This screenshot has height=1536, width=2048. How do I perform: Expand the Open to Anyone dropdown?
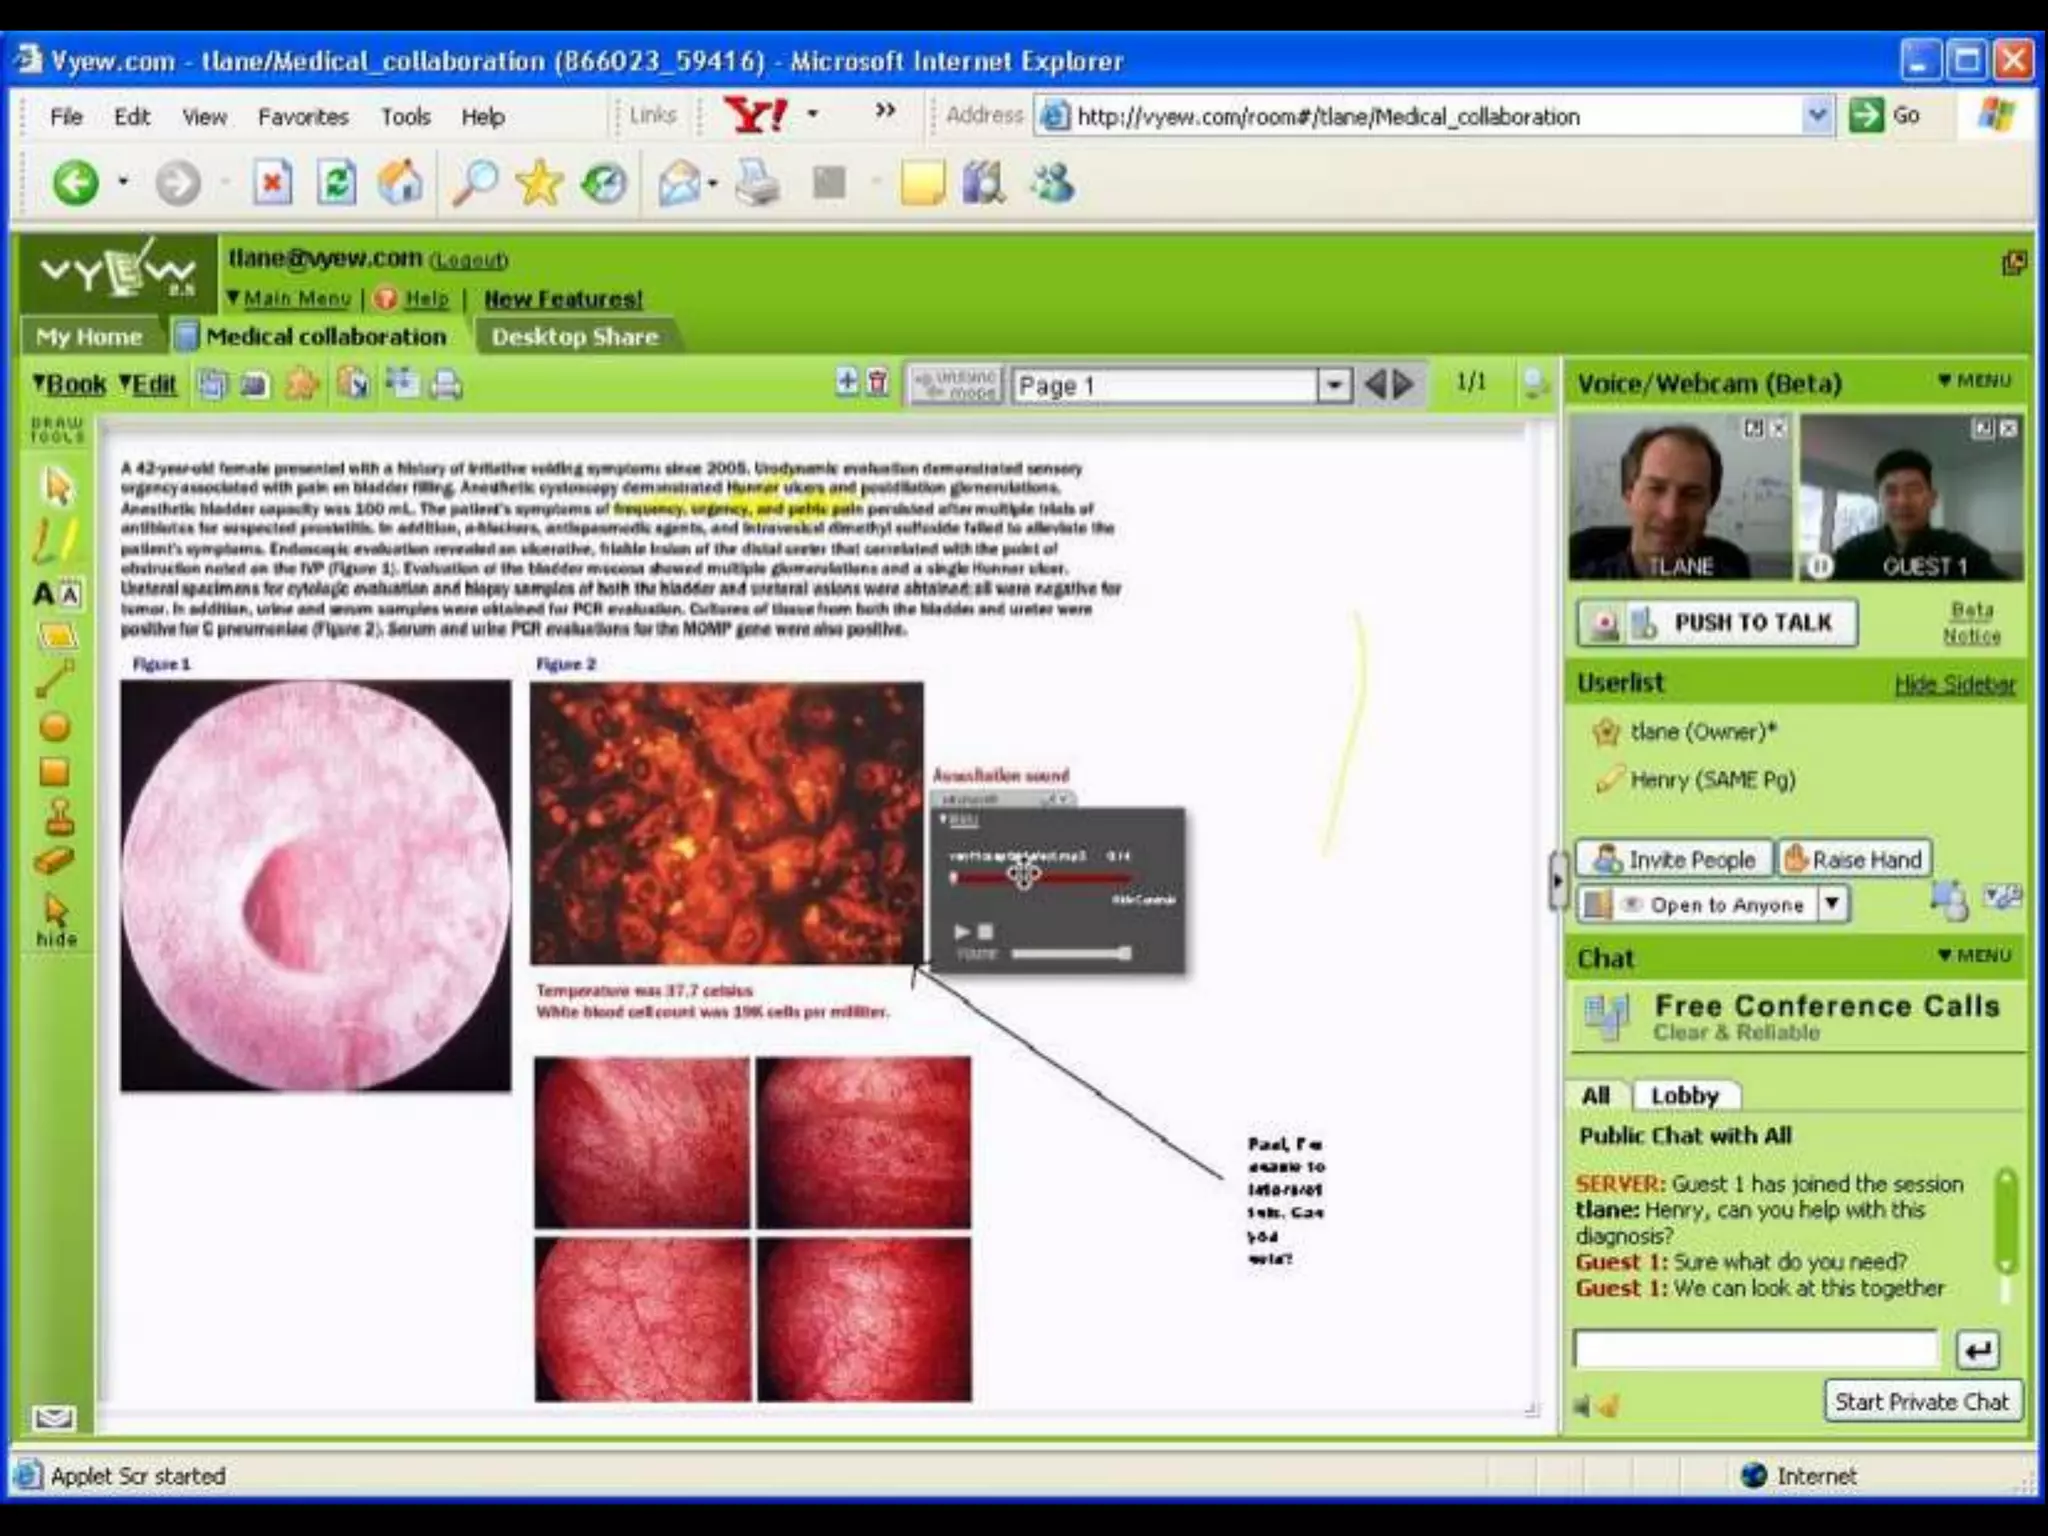pos(1831,904)
